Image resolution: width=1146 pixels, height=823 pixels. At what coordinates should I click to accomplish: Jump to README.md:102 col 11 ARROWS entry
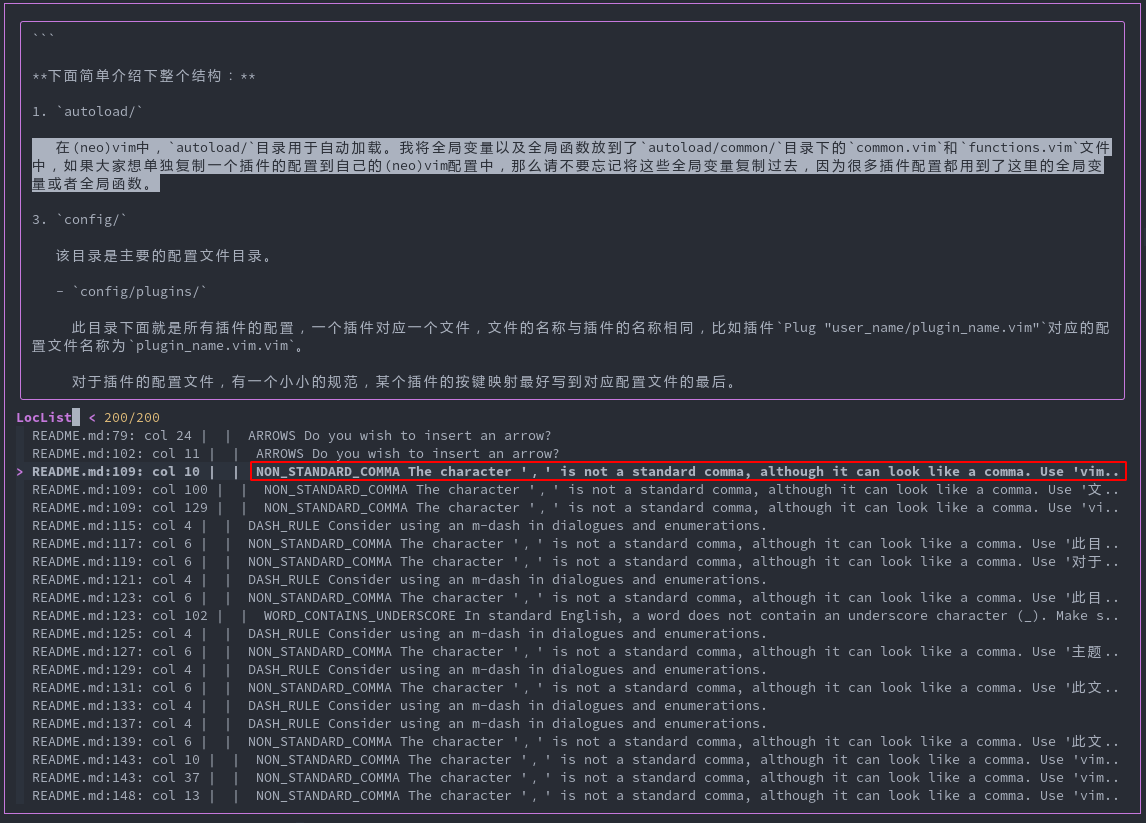coord(295,454)
